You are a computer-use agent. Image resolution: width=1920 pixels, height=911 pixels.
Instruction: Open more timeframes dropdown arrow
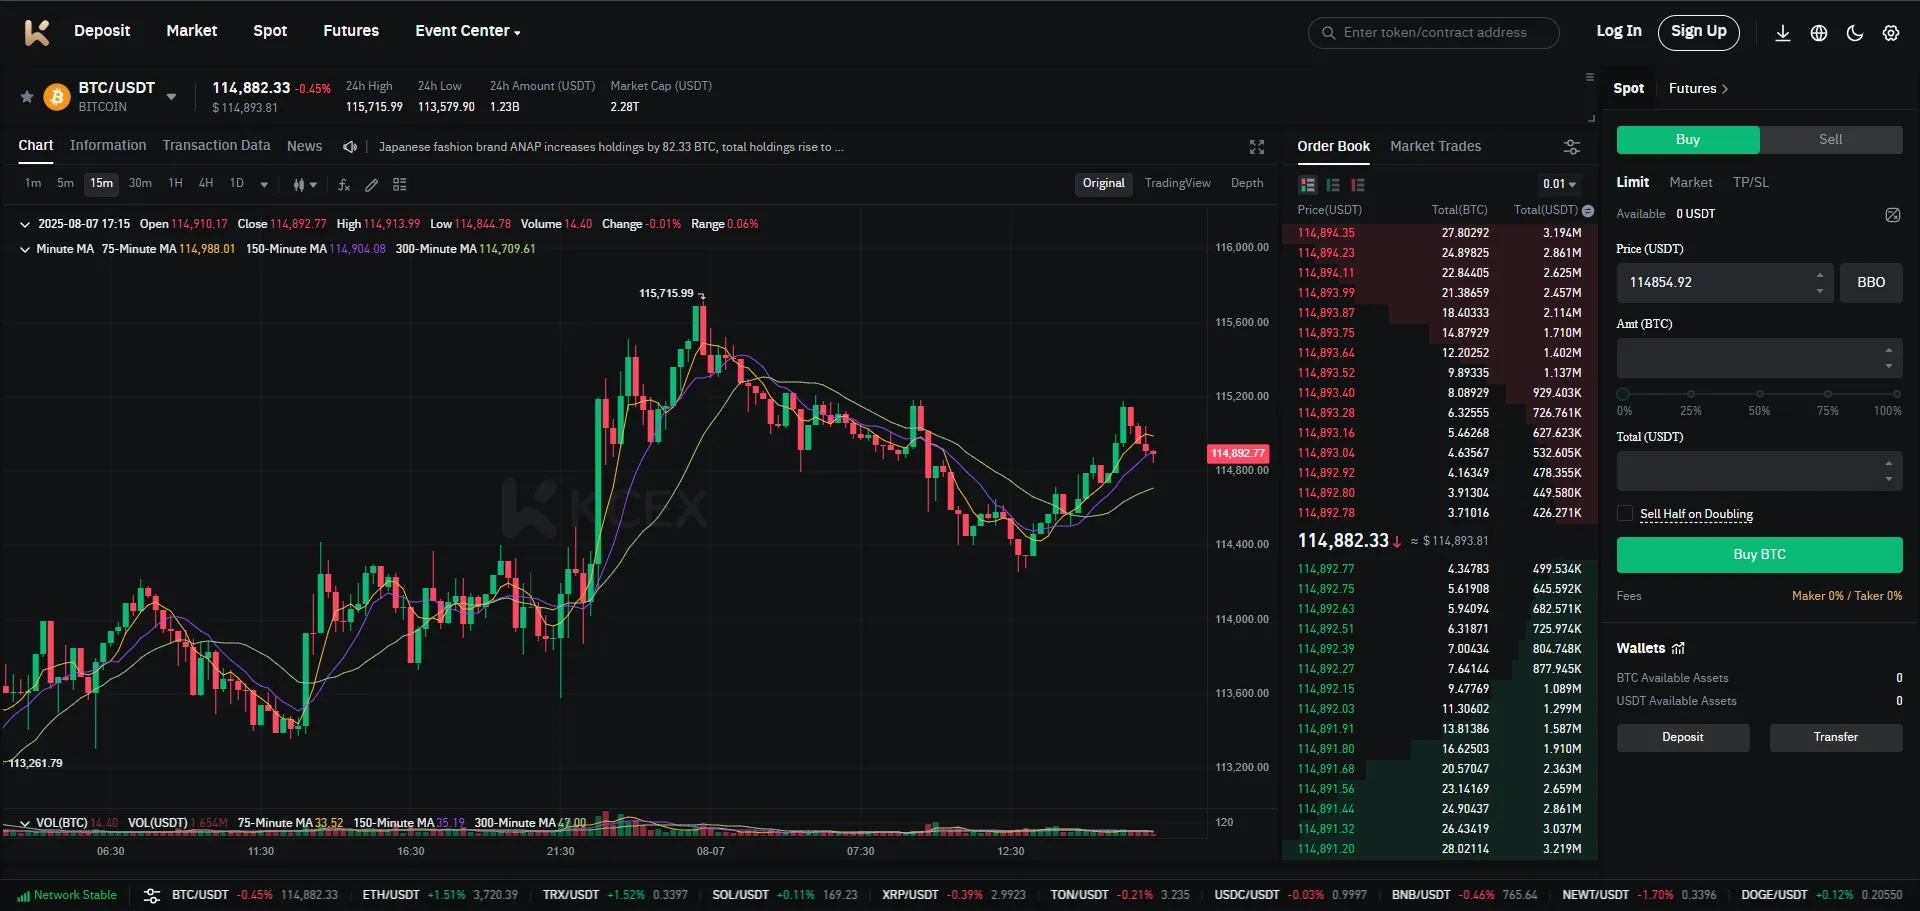click(264, 185)
